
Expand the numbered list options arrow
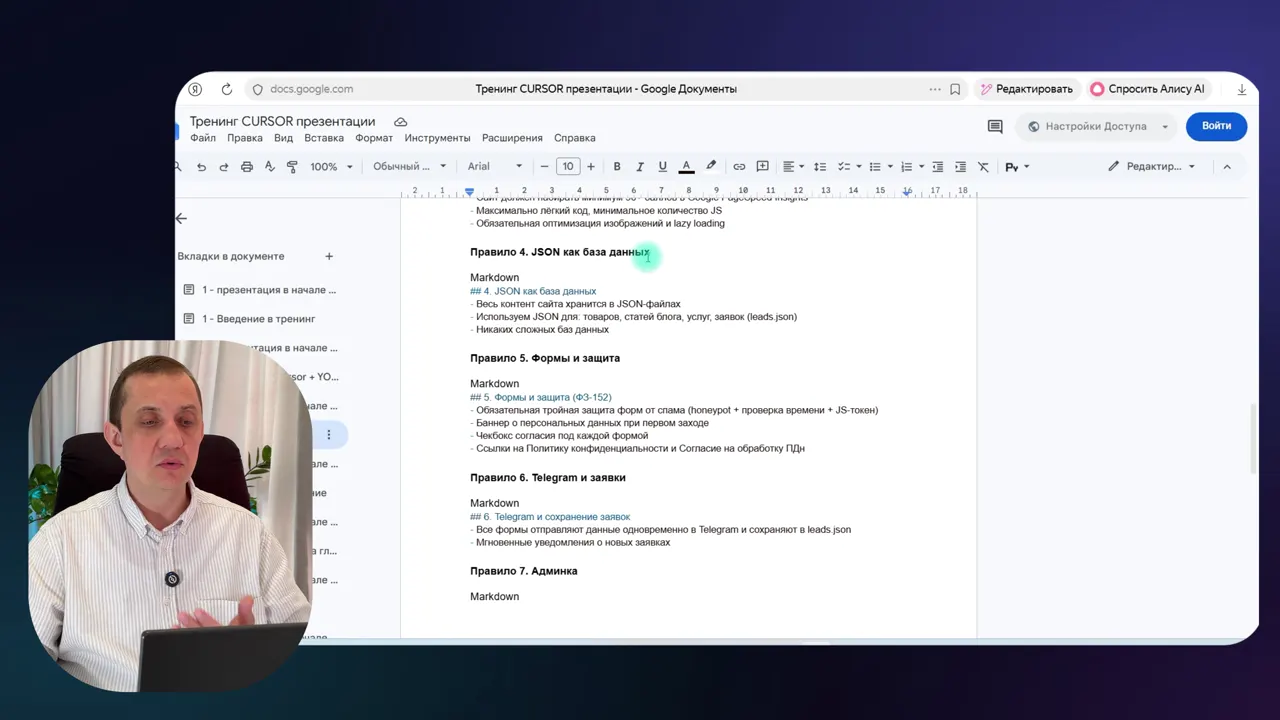(x=921, y=167)
